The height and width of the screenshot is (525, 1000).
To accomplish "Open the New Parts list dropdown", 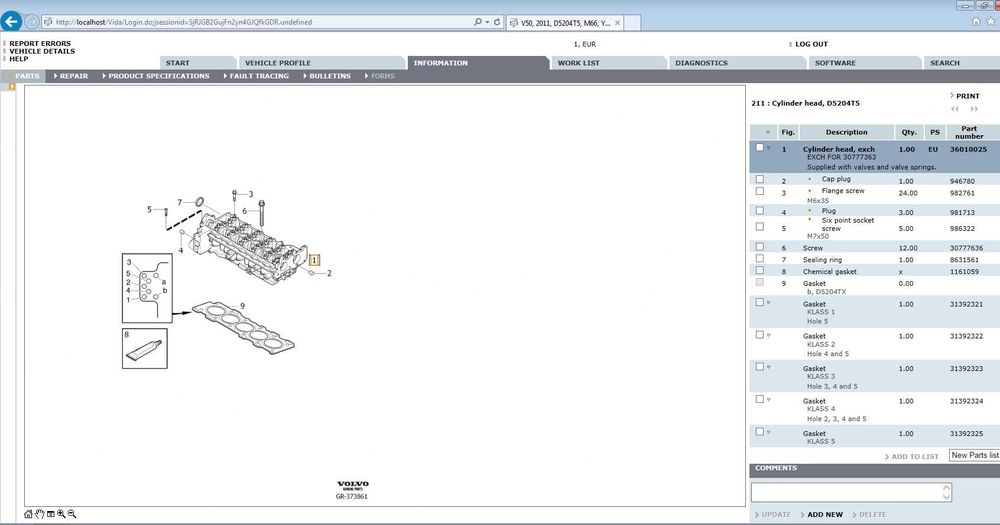I will point(974,455).
